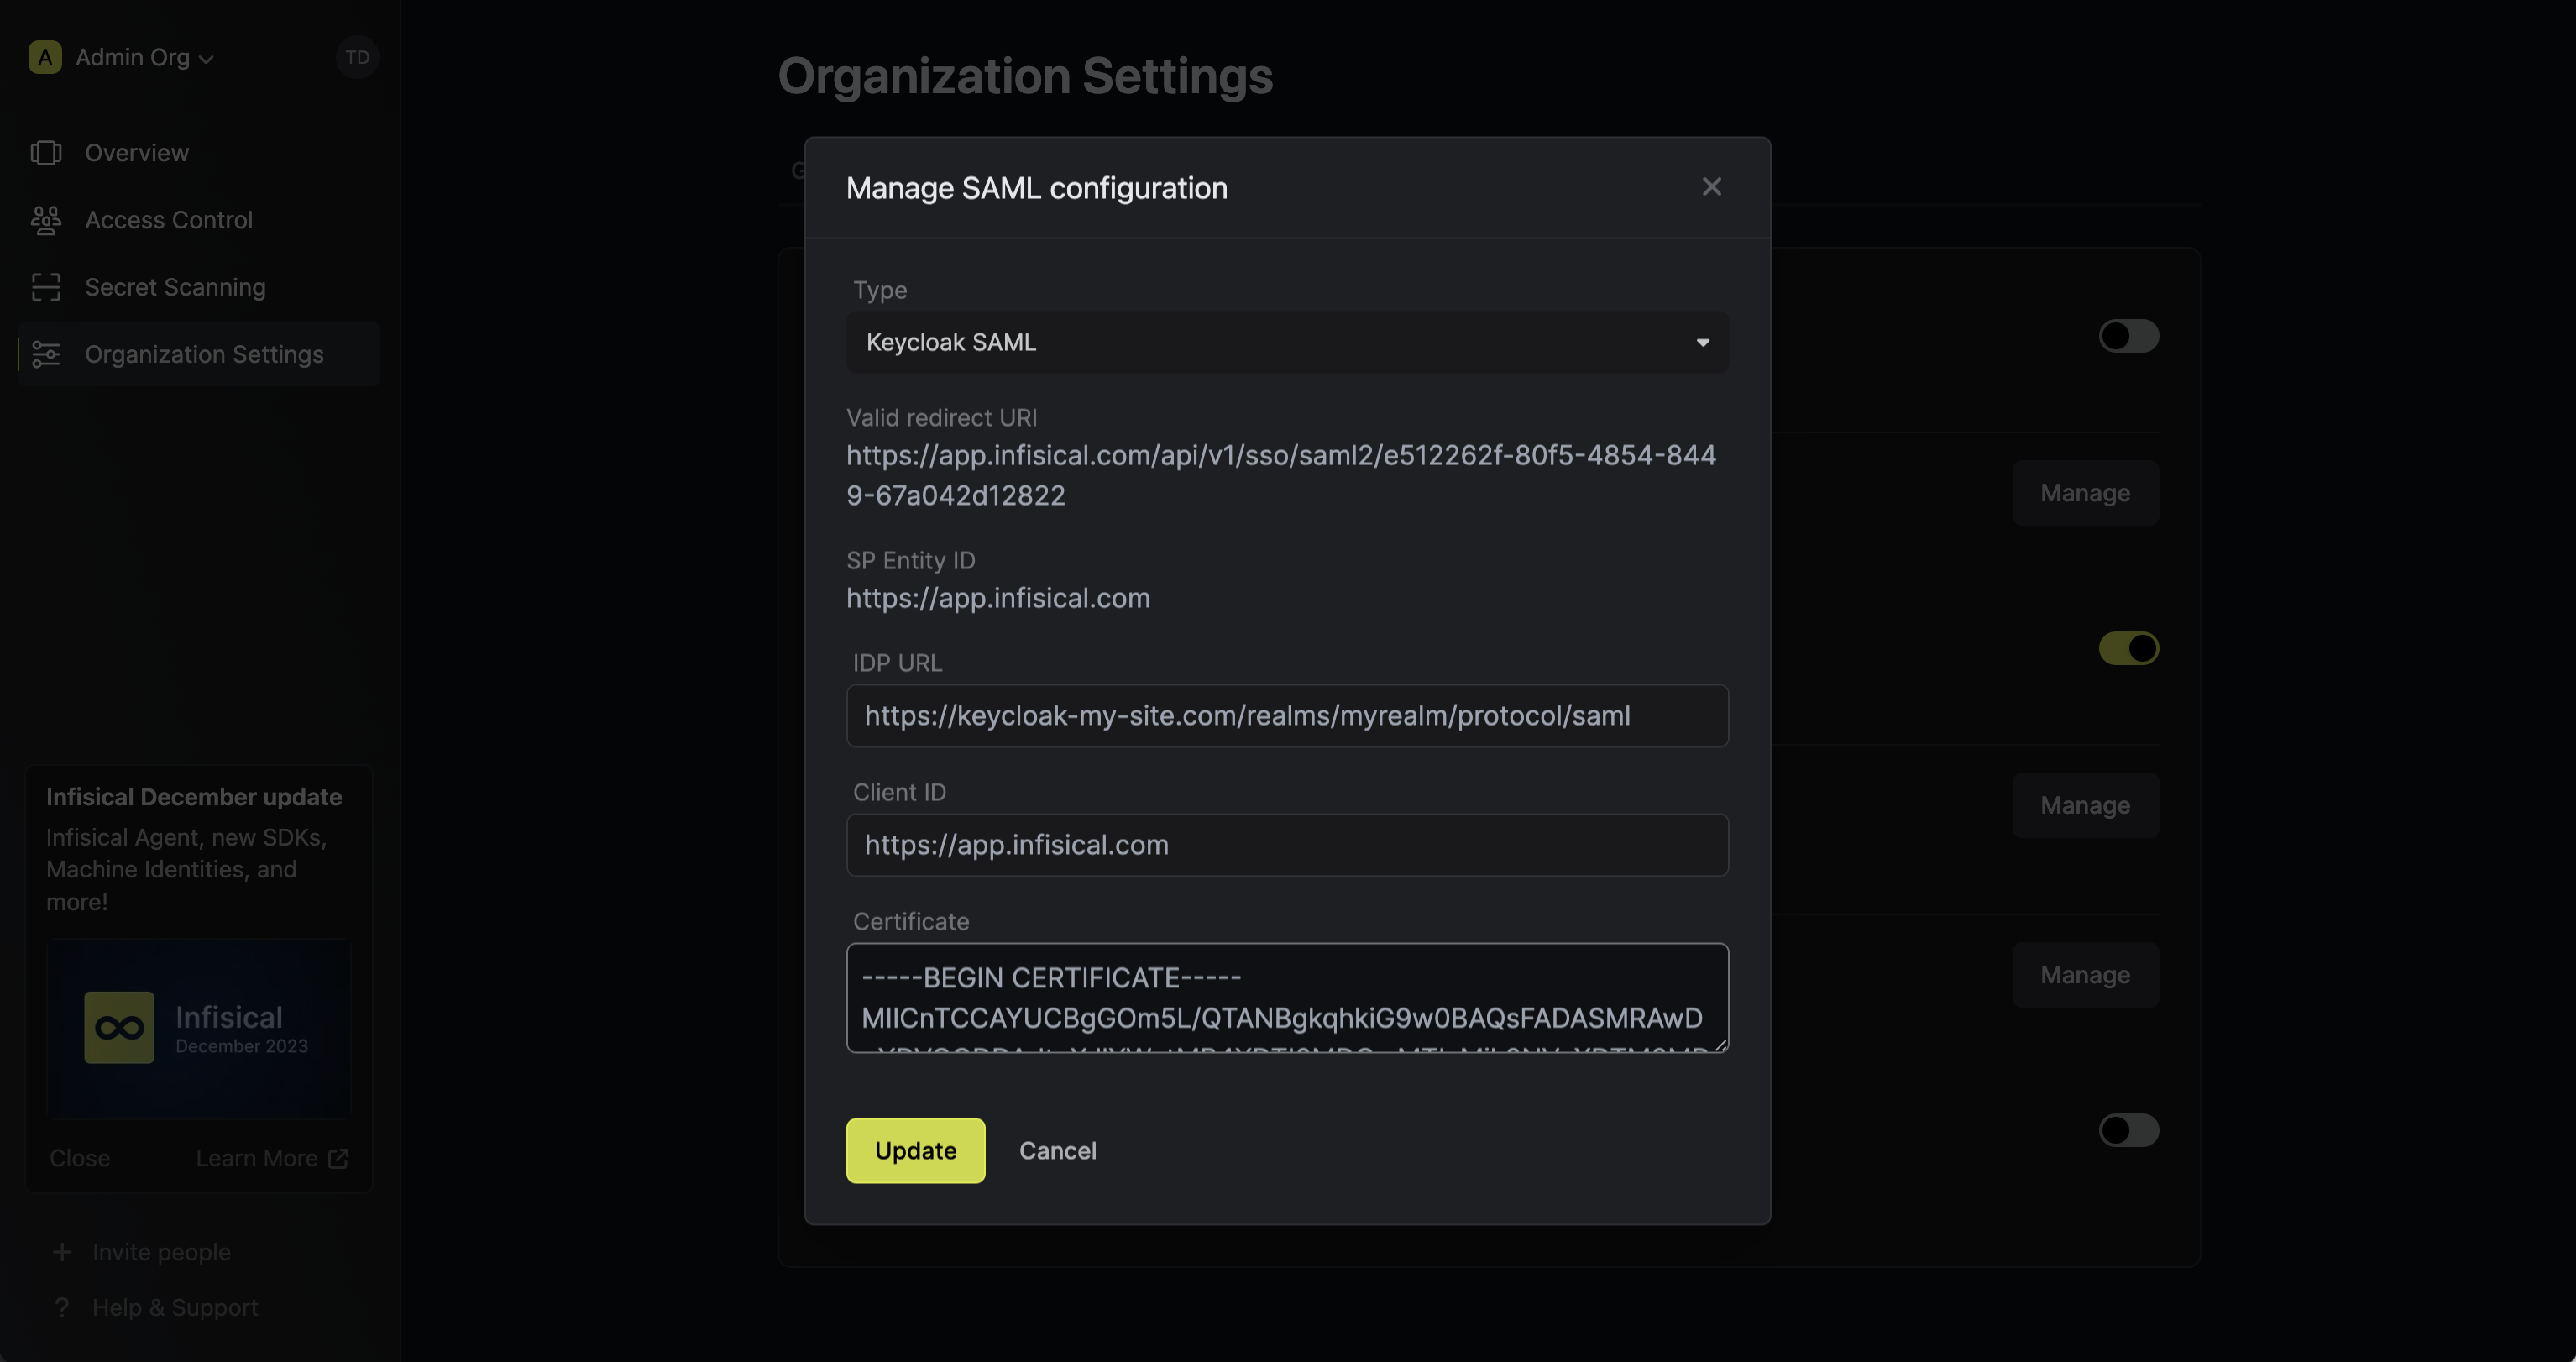The height and width of the screenshot is (1362, 2576).
Task: Click the Infisical December 2023 thumbnail
Action: [199, 1028]
